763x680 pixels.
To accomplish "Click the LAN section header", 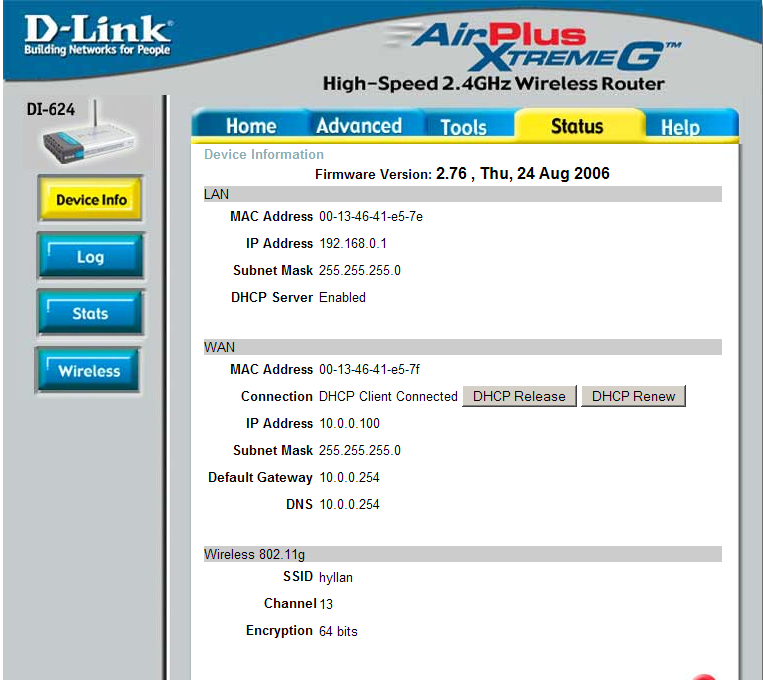I will [462, 194].
